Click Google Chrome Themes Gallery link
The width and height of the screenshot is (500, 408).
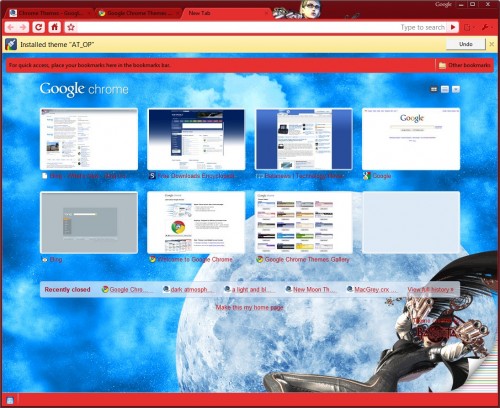(x=307, y=259)
